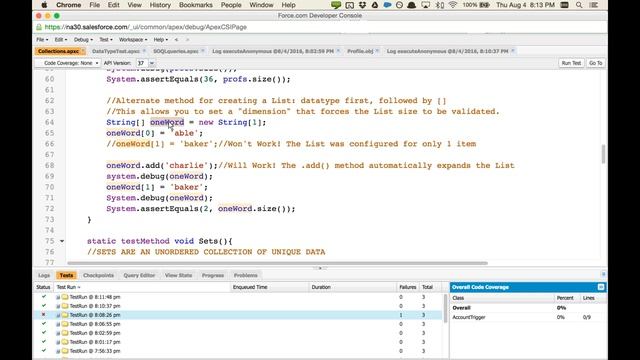Viewport: 640px width, 360px height.
Task: Close the Collections.apxc tab
Action: tap(83, 51)
